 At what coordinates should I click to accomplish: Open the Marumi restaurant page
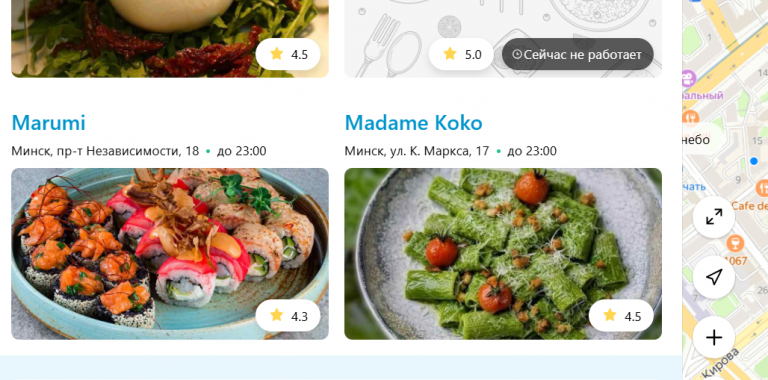coord(48,122)
